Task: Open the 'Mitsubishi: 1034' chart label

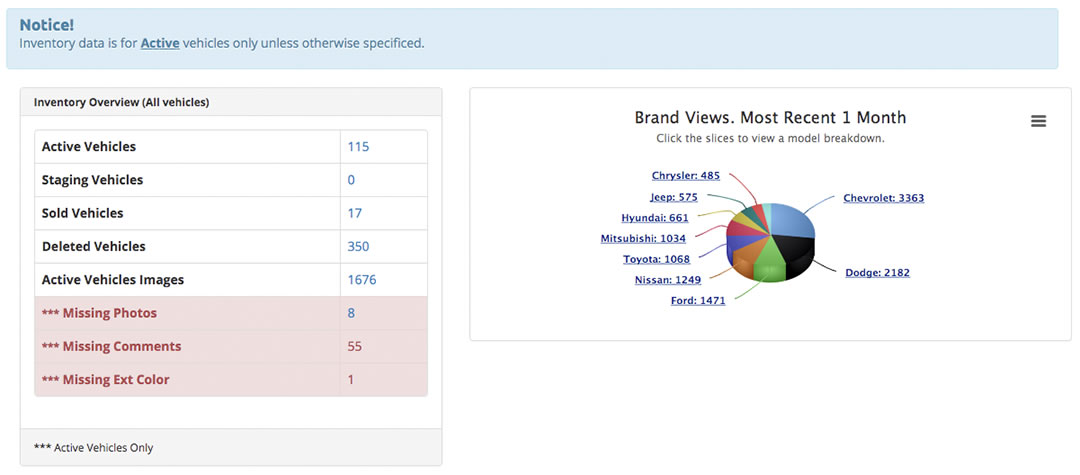Action: pyautogui.click(x=643, y=239)
